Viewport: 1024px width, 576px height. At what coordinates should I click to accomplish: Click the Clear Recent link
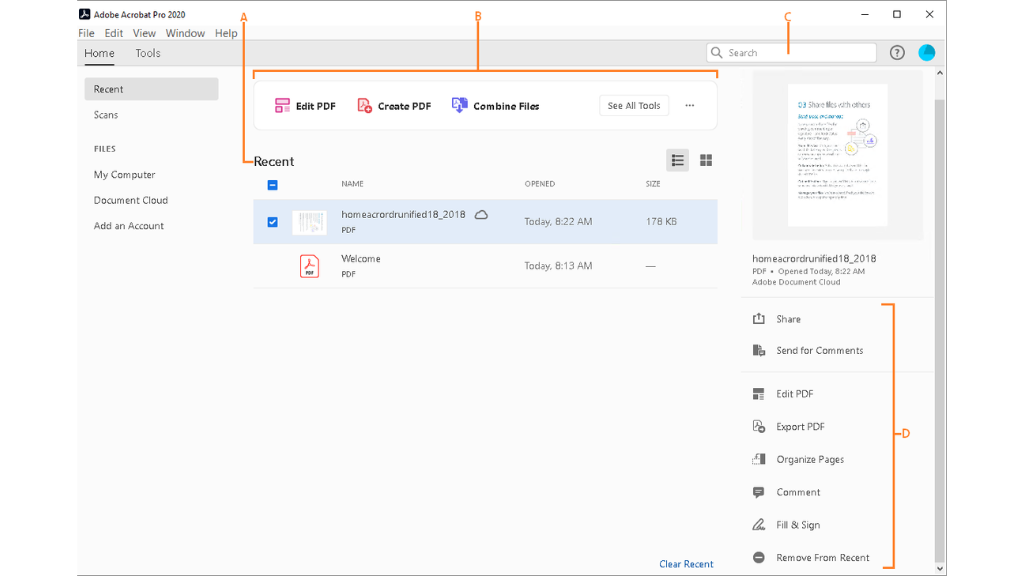pos(686,564)
